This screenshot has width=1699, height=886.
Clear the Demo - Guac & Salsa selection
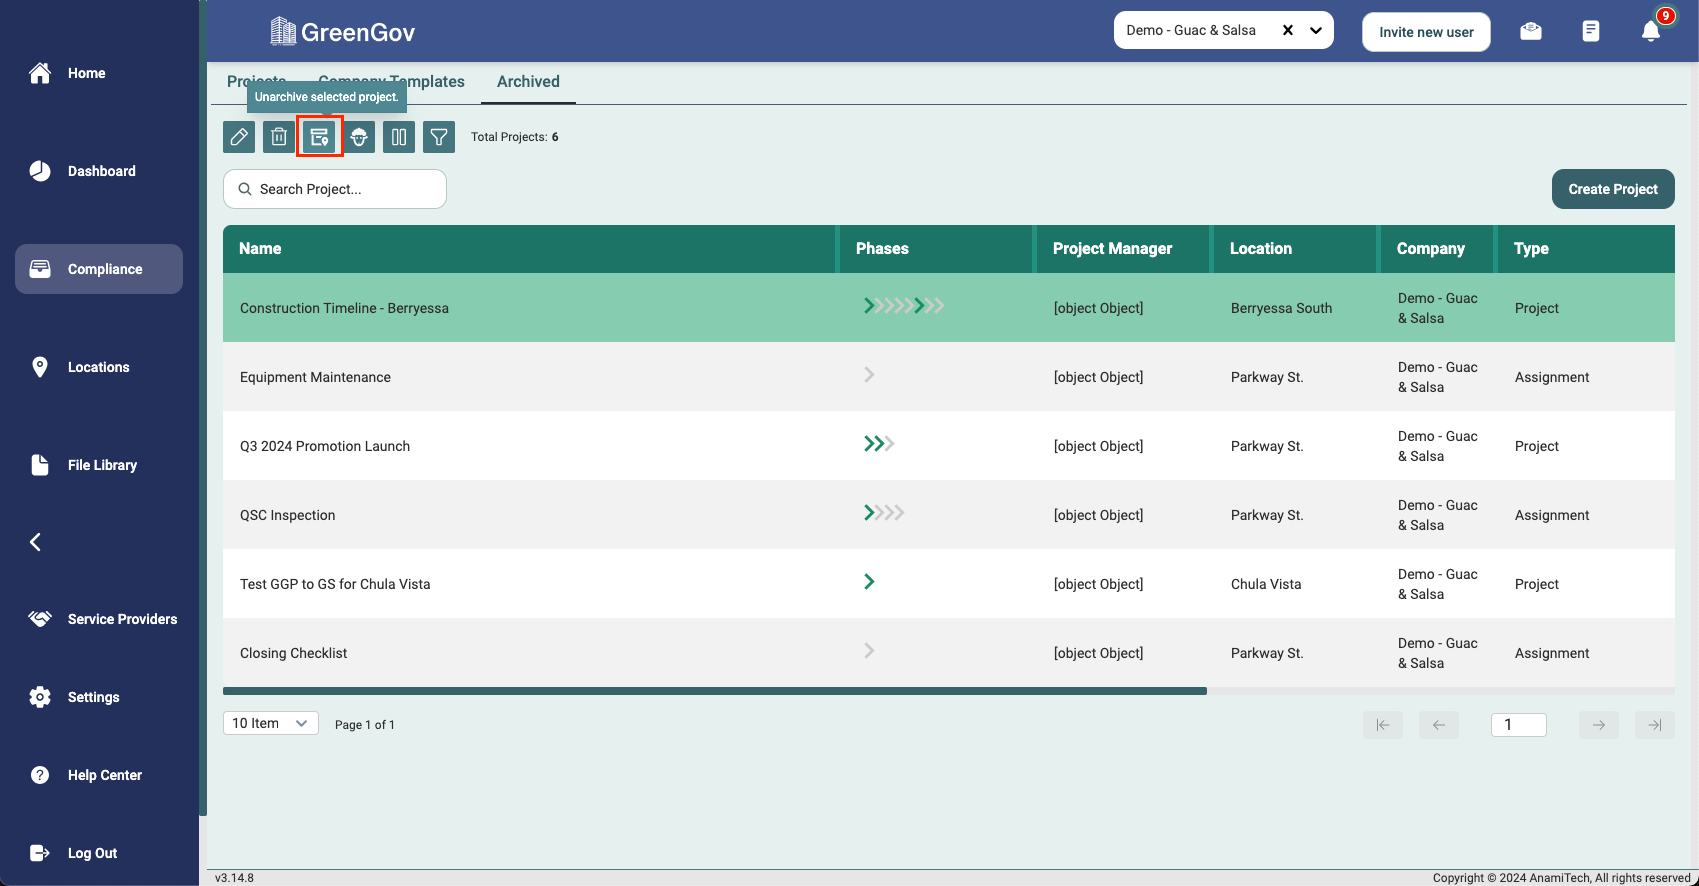tap(1288, 30)
